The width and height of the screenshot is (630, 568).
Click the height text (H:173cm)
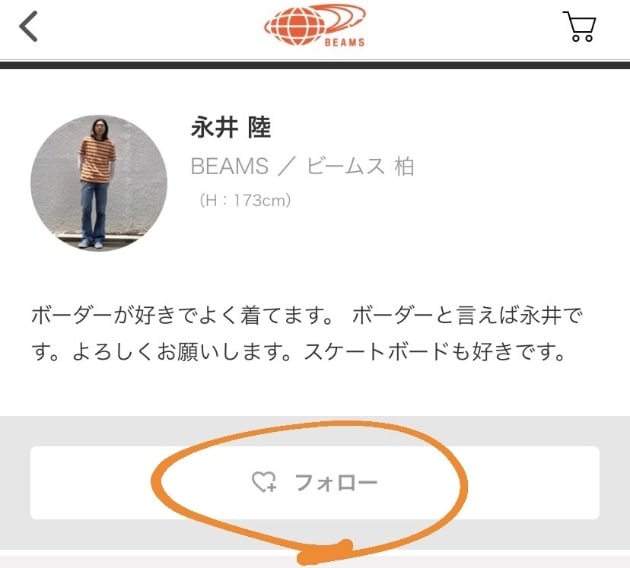coord(245,200)
